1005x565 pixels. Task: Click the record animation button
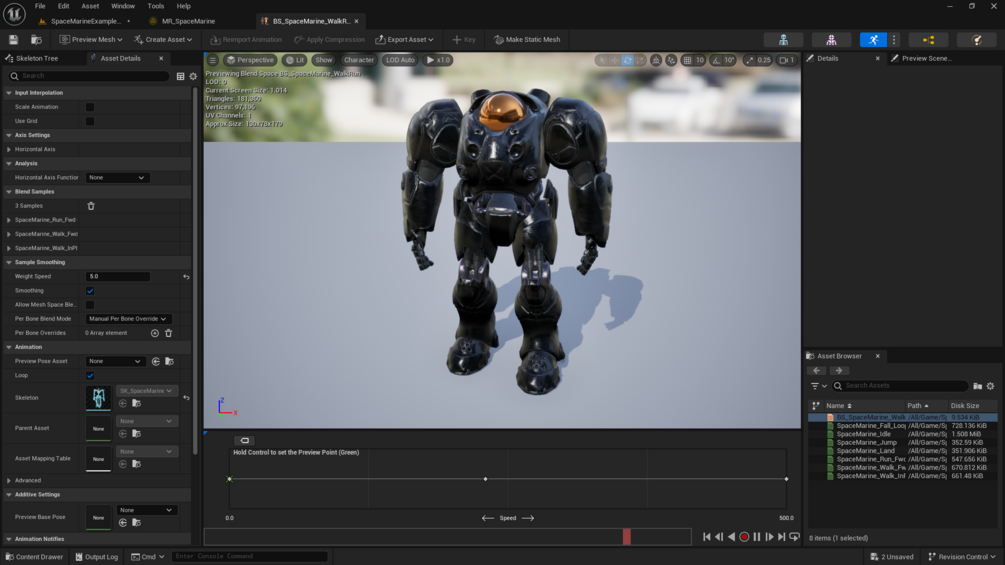pyautogui.click(x=744, y=537)
